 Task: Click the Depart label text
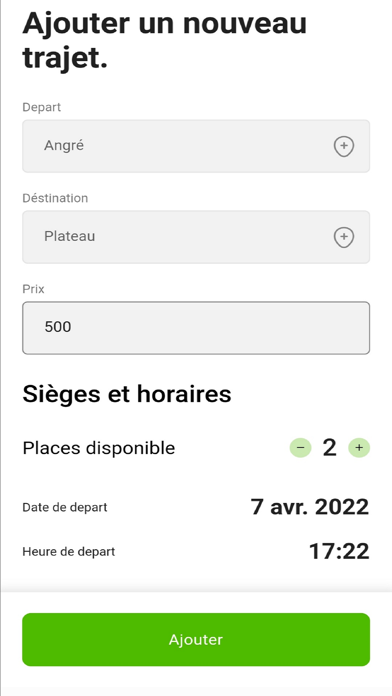[x=42, y=107]
